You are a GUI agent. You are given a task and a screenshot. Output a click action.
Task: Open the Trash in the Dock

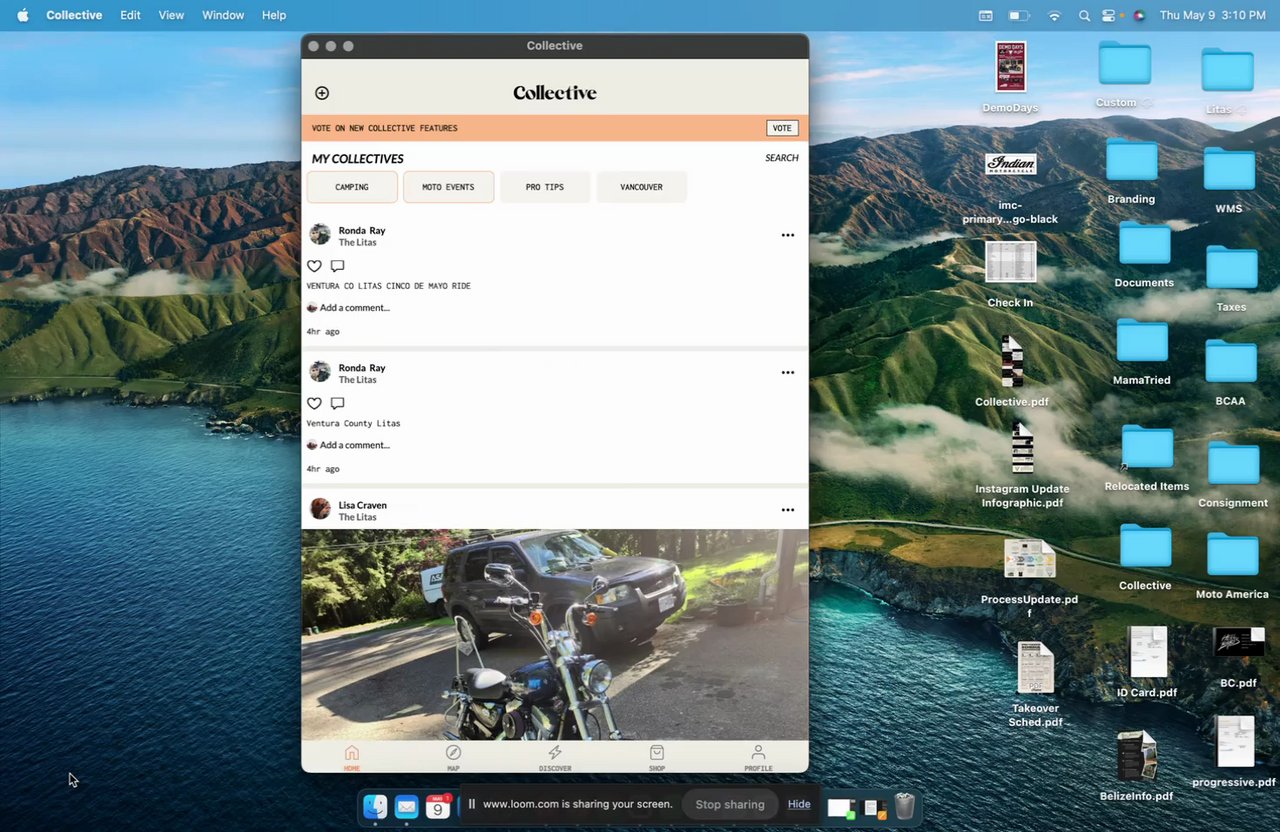click(x=904, y=806)
